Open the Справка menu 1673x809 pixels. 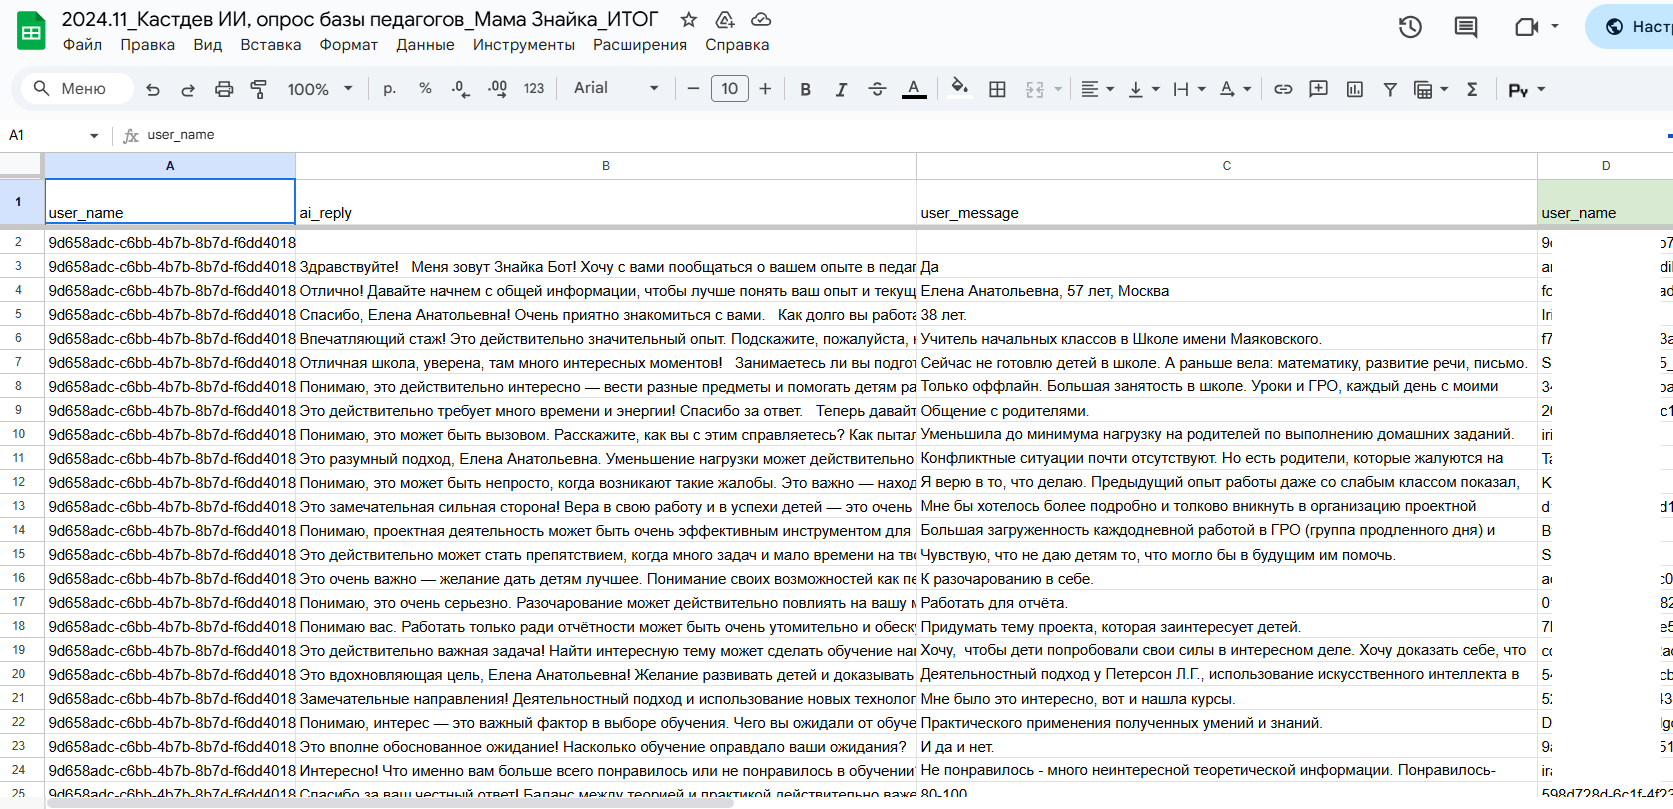click(x=737, y=45)
